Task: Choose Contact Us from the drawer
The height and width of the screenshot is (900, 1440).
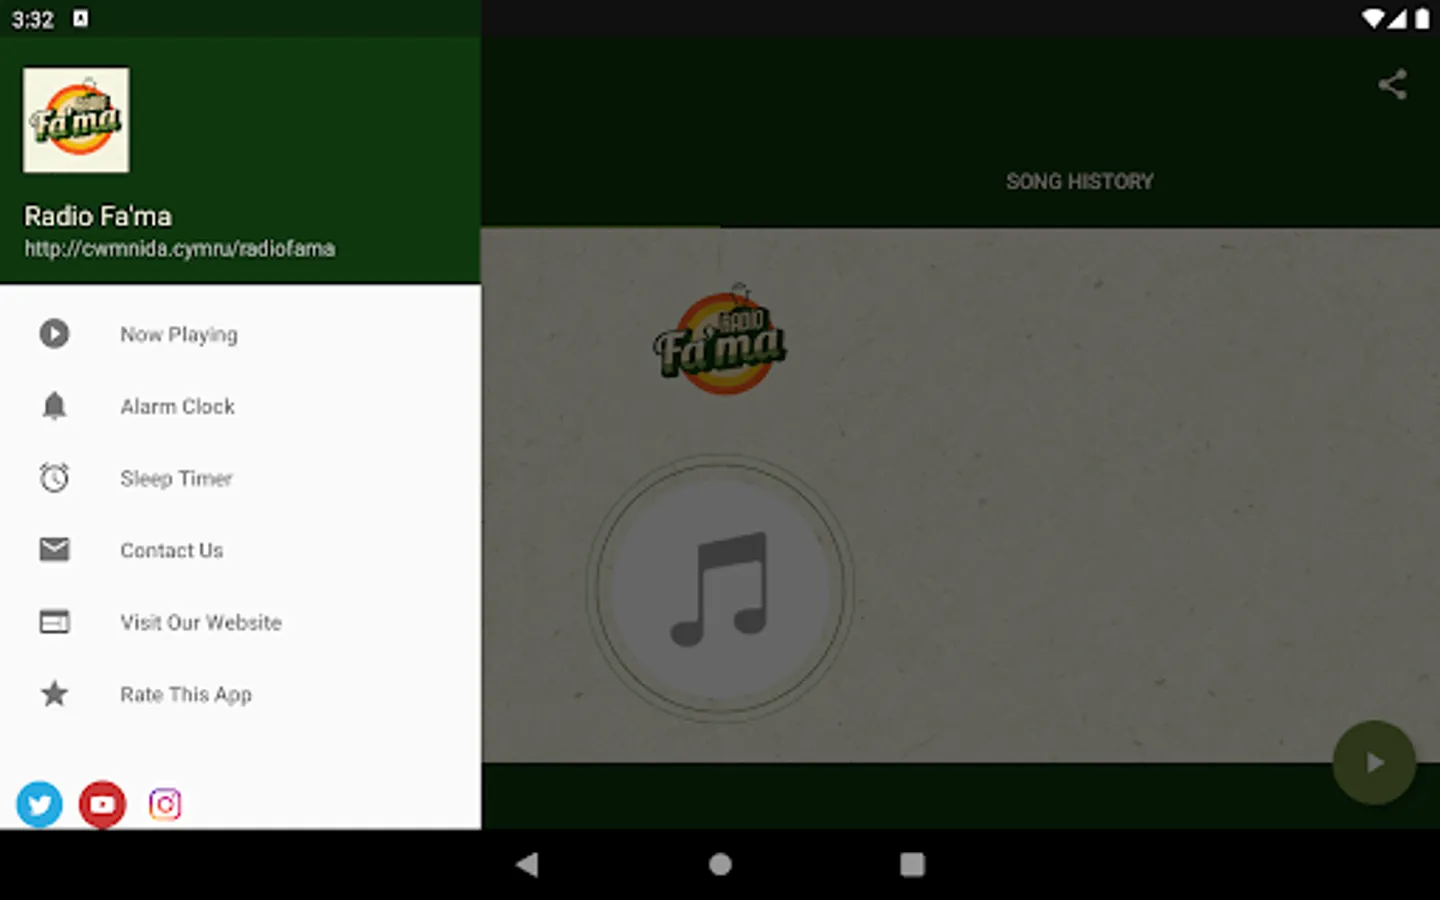Action: 240,550
